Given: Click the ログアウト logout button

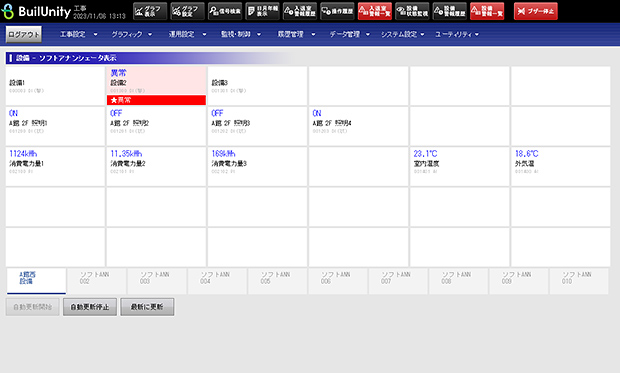Looking at the screenshot, I should 24,34.
